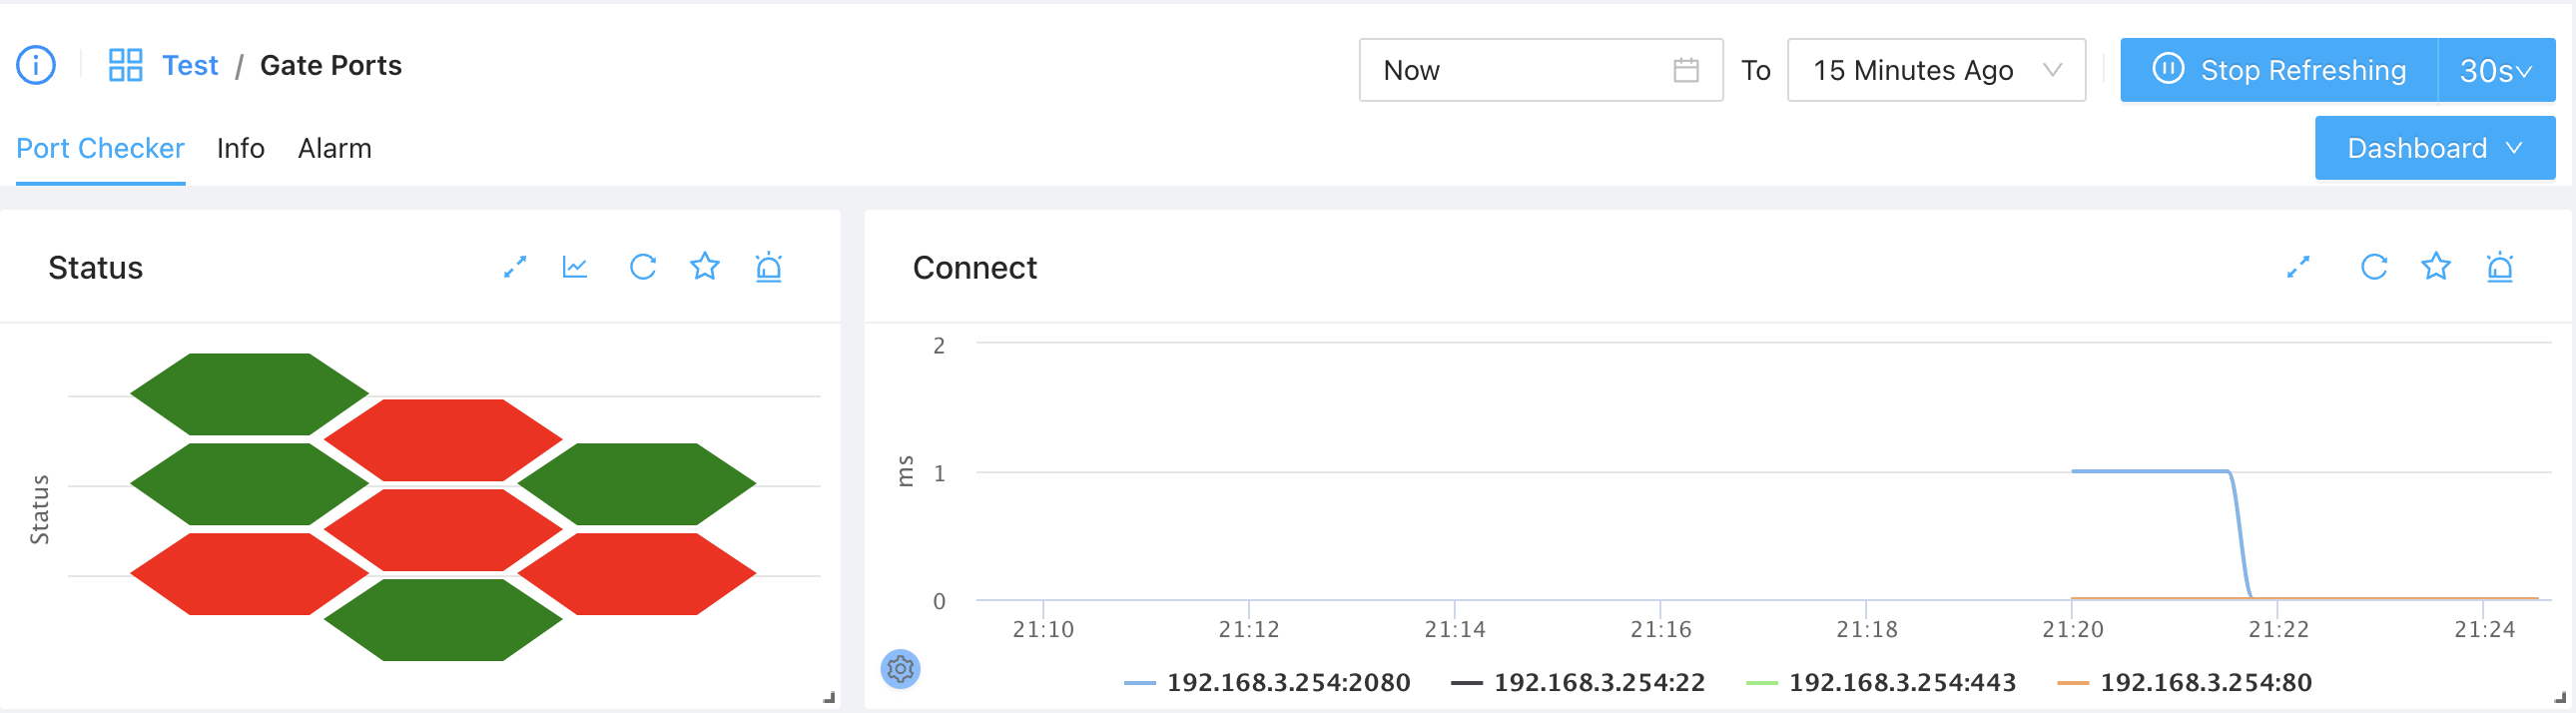Open the alarm bell for Status panel
The image size is (2576, 713).
pyautogui.click(x=768, y=267)
